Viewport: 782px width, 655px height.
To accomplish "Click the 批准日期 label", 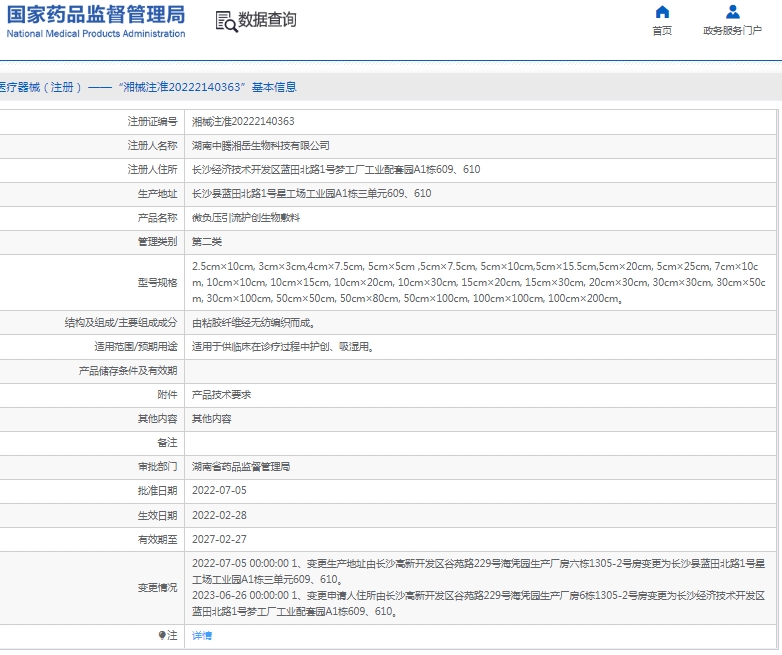I will 158,490.
